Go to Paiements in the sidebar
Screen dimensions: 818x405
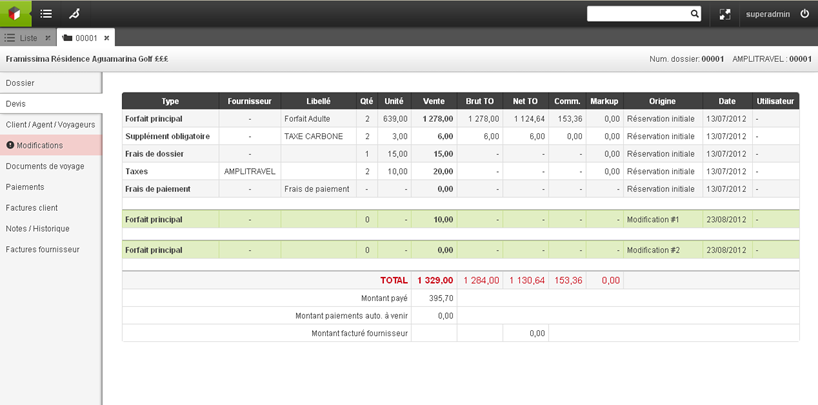pos(25,187)
